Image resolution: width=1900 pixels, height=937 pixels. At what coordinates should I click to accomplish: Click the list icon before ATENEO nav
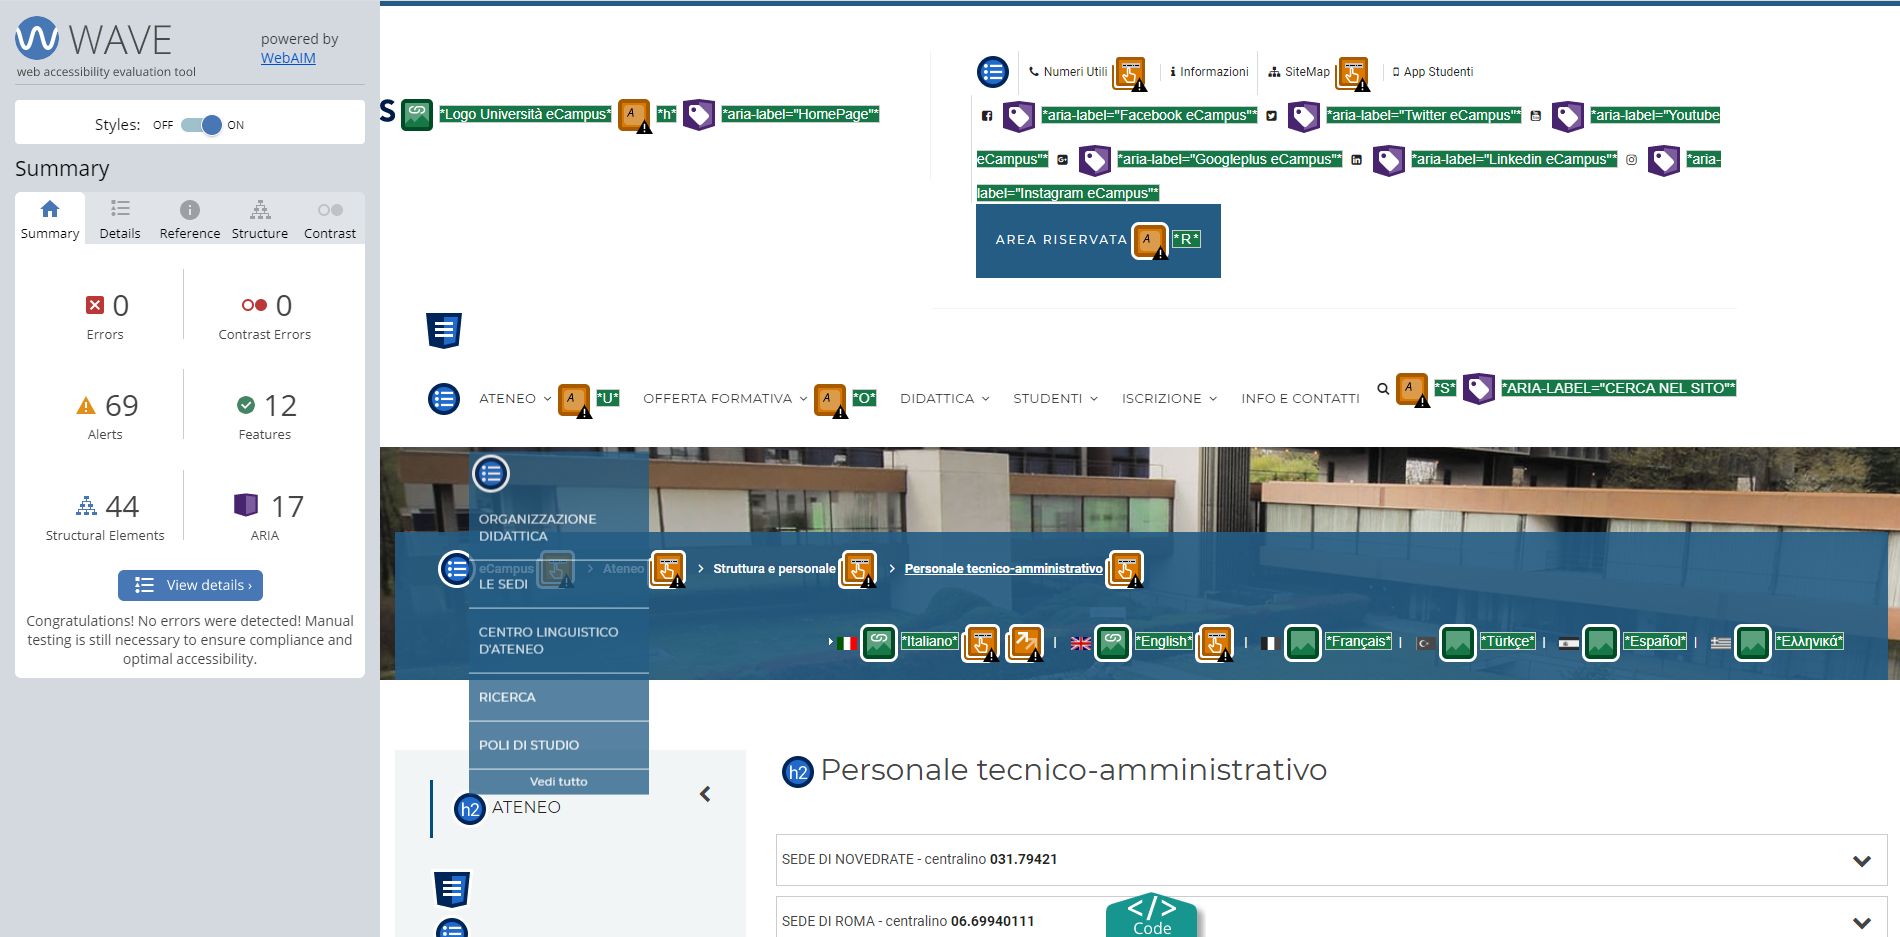[444, 399]
